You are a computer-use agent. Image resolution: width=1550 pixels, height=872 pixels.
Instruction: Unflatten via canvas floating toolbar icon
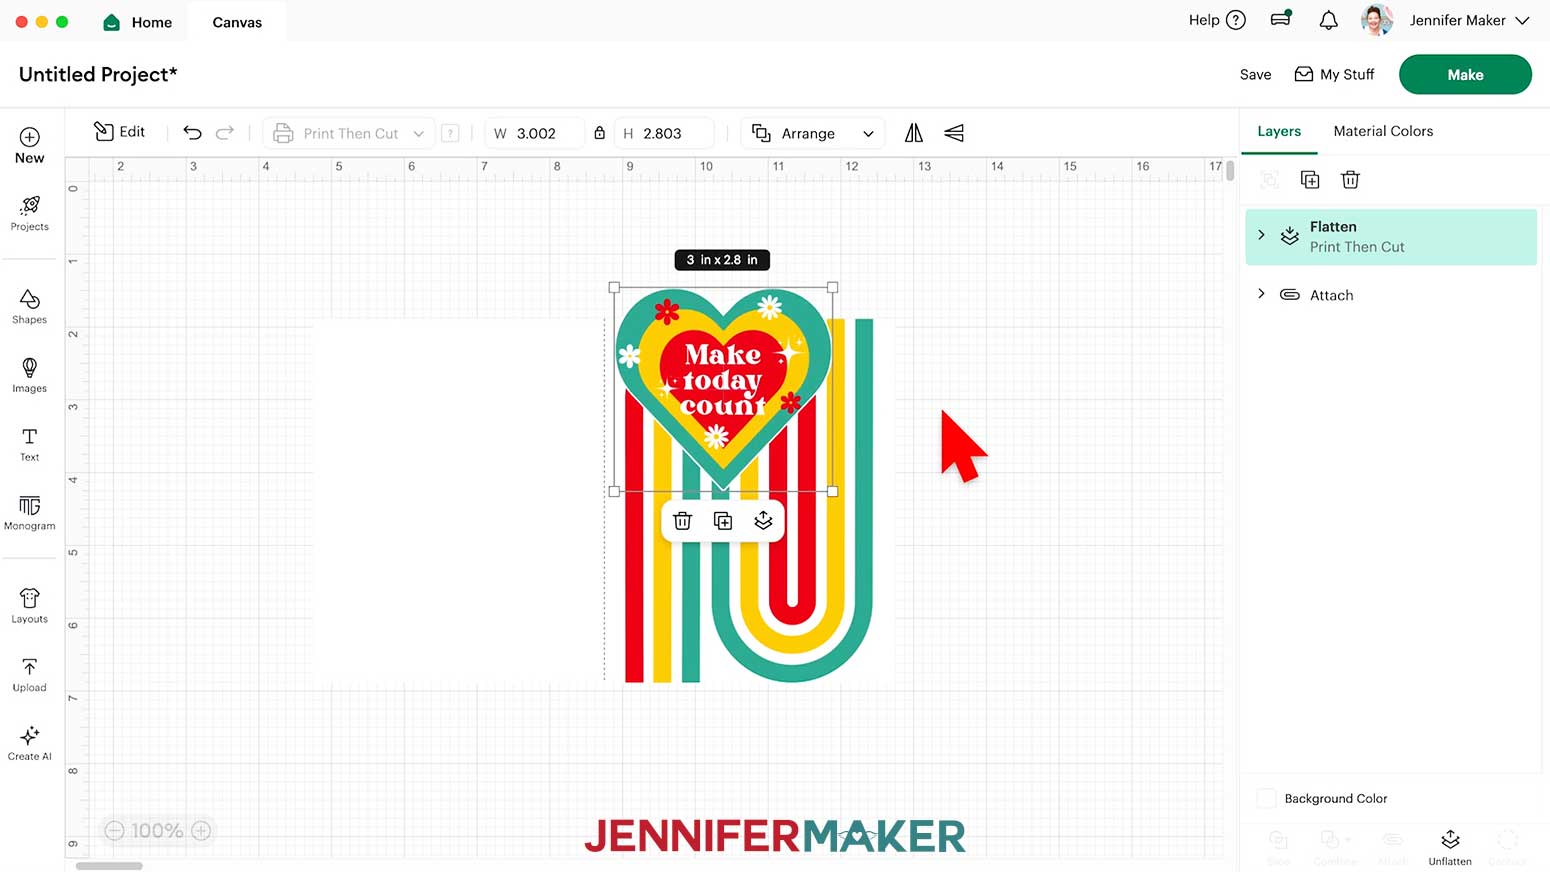pos(763,521)
